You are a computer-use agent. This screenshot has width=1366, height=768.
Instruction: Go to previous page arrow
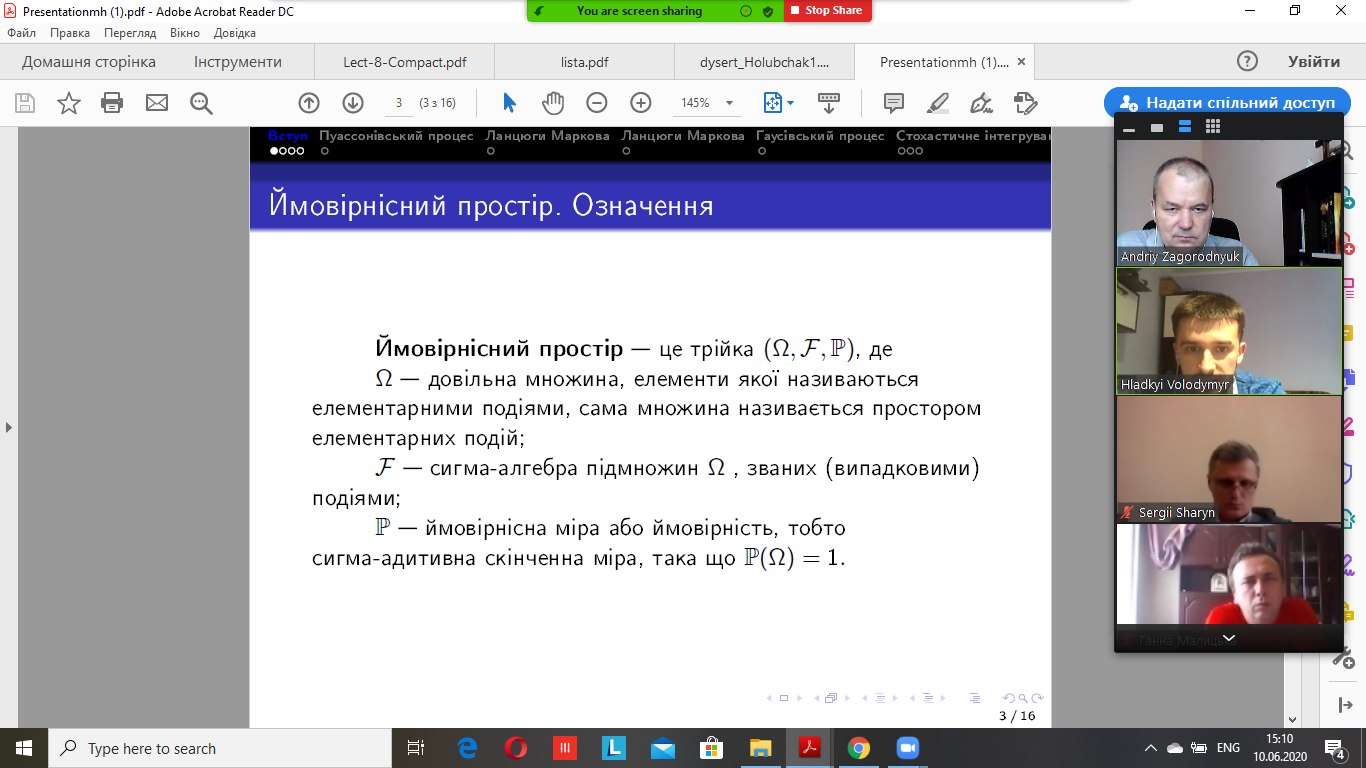coord(309,103)
